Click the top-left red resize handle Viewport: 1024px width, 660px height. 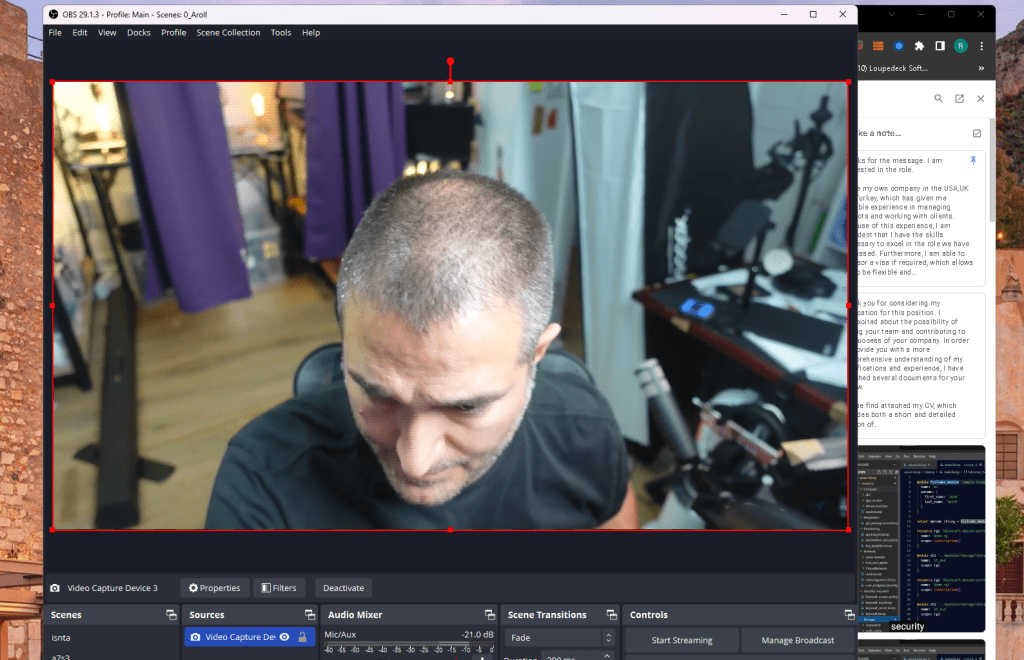(53, 82)
